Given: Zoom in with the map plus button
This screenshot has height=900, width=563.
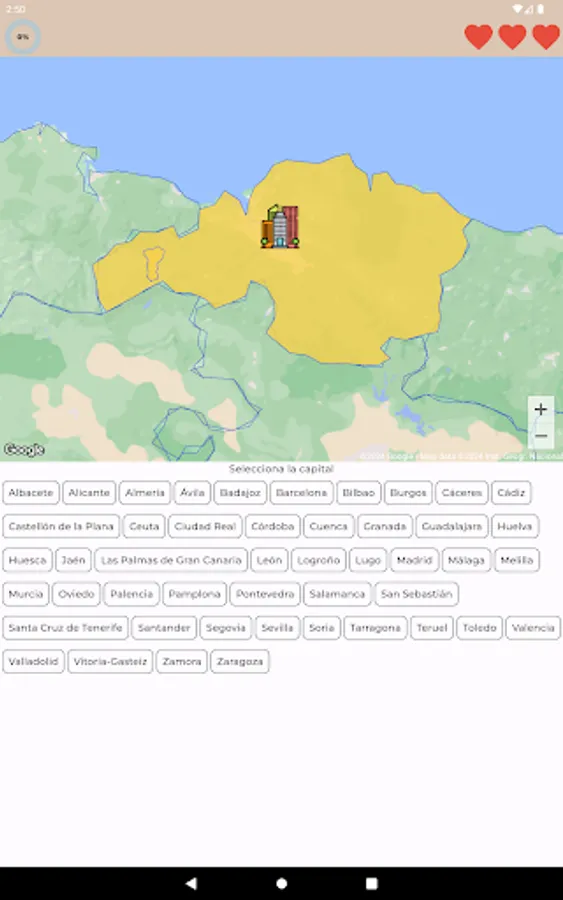Looking at the screenshot, I should click(x=541, y=409).
